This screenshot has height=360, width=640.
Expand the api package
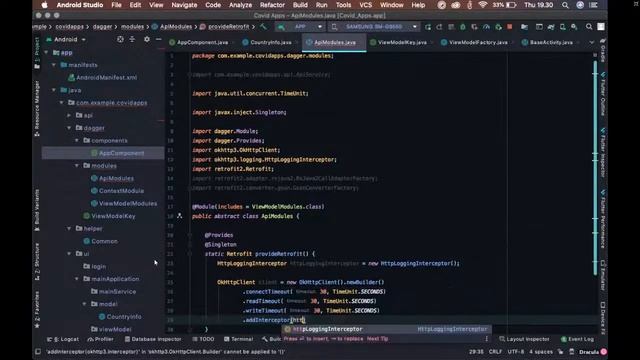(69, 116)
